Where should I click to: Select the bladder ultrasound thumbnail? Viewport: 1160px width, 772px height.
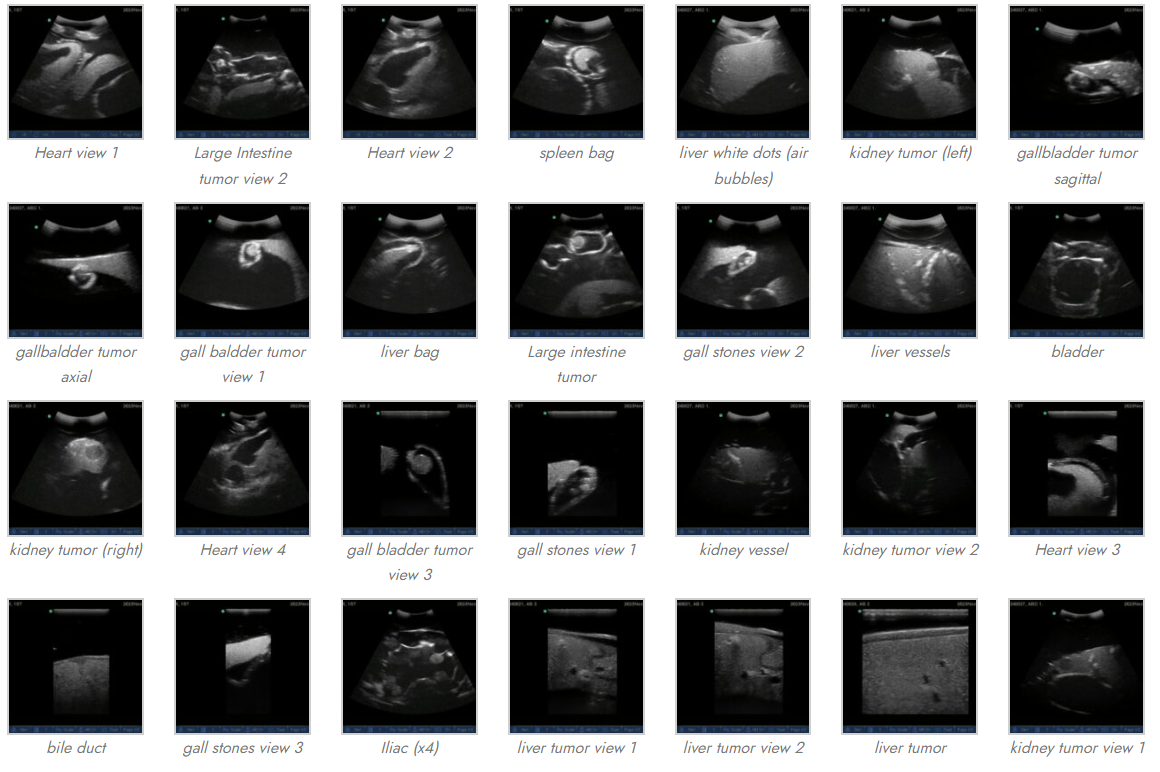click(x=1077, y=270)
